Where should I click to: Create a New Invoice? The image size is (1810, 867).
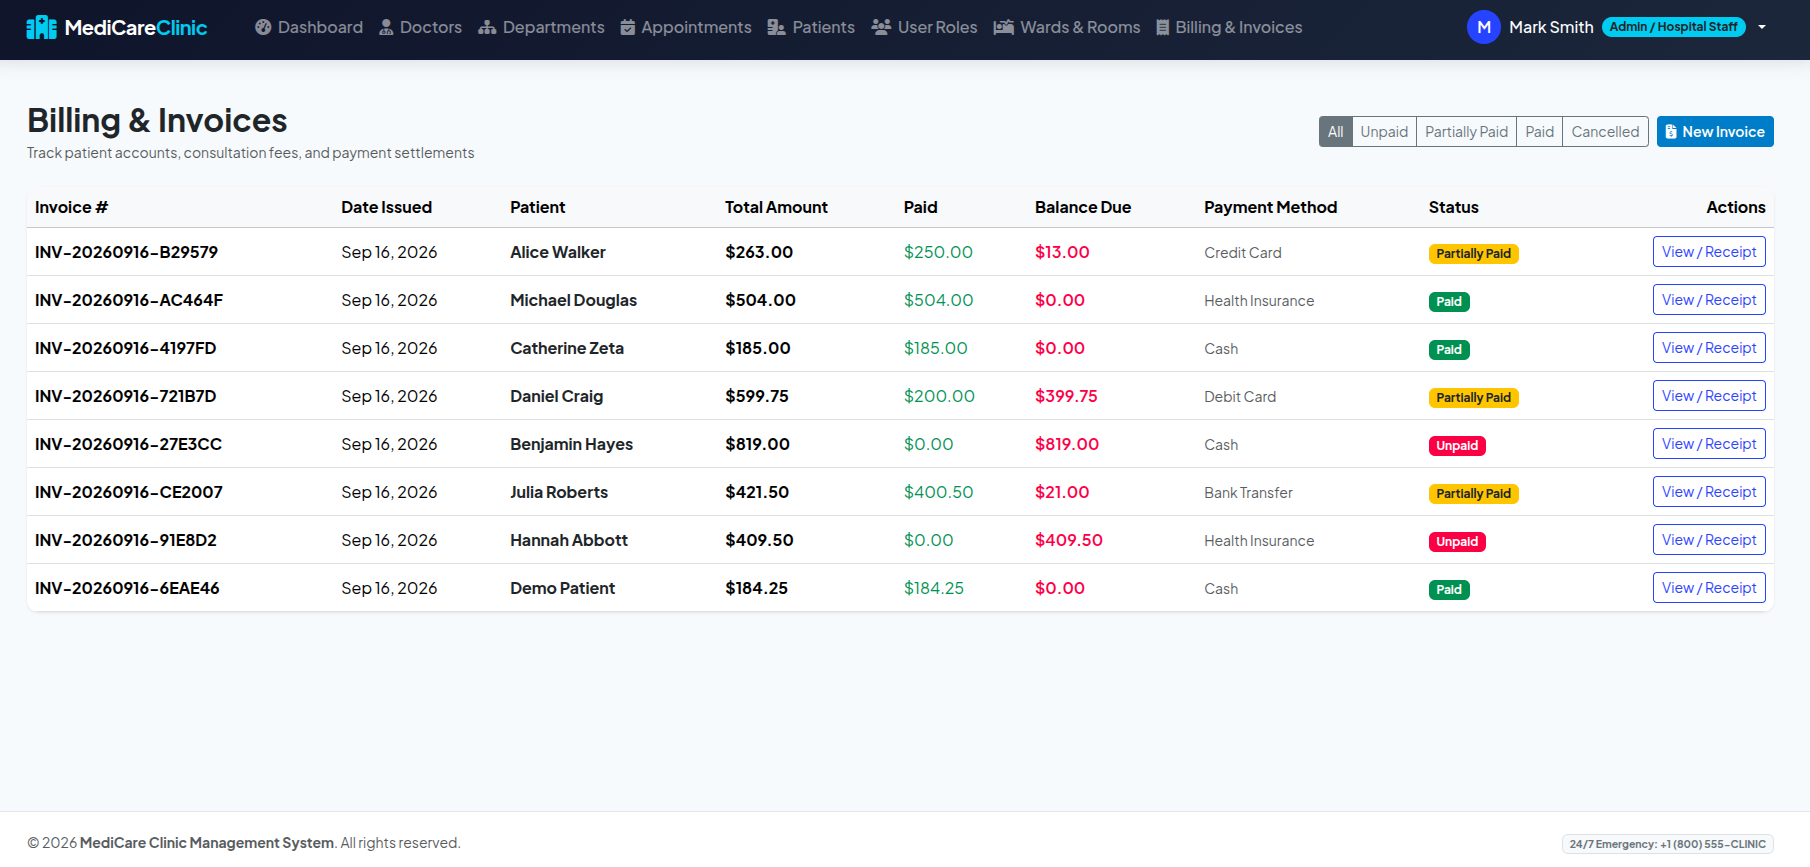click(x=1715, y=131)
